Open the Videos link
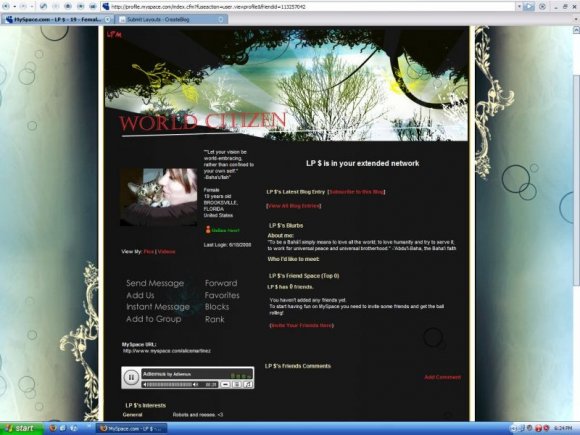 166,252
